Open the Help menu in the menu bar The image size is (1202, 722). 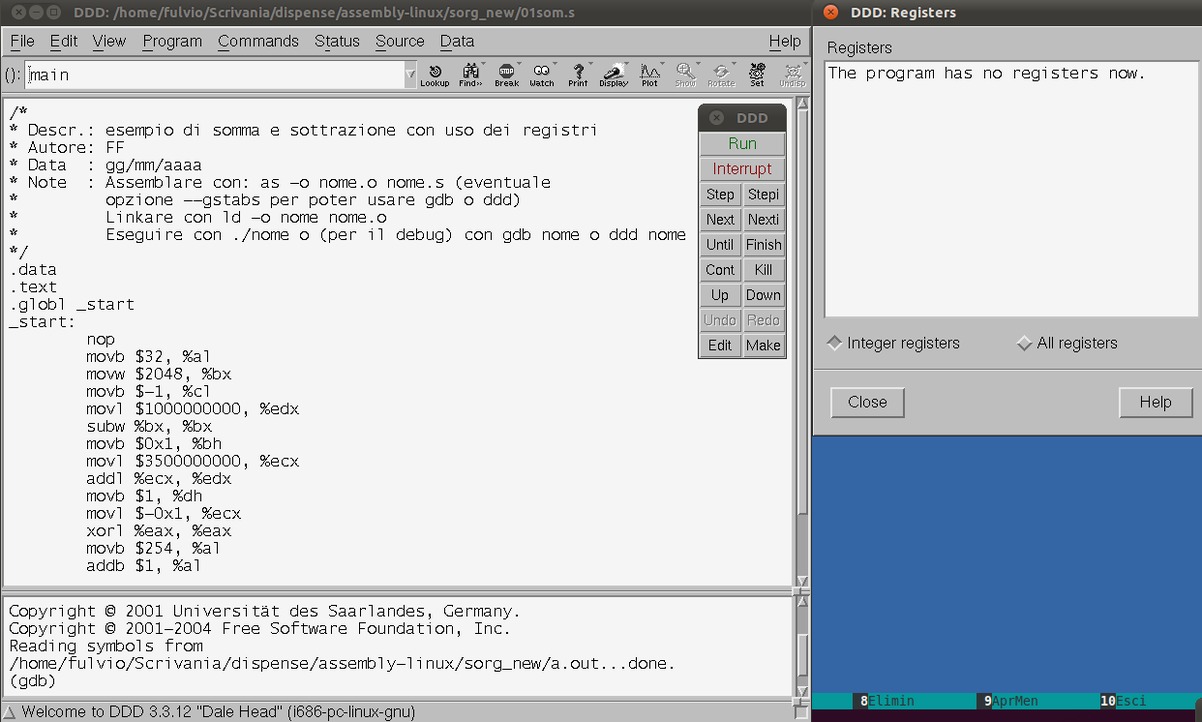tap(785, 41)
